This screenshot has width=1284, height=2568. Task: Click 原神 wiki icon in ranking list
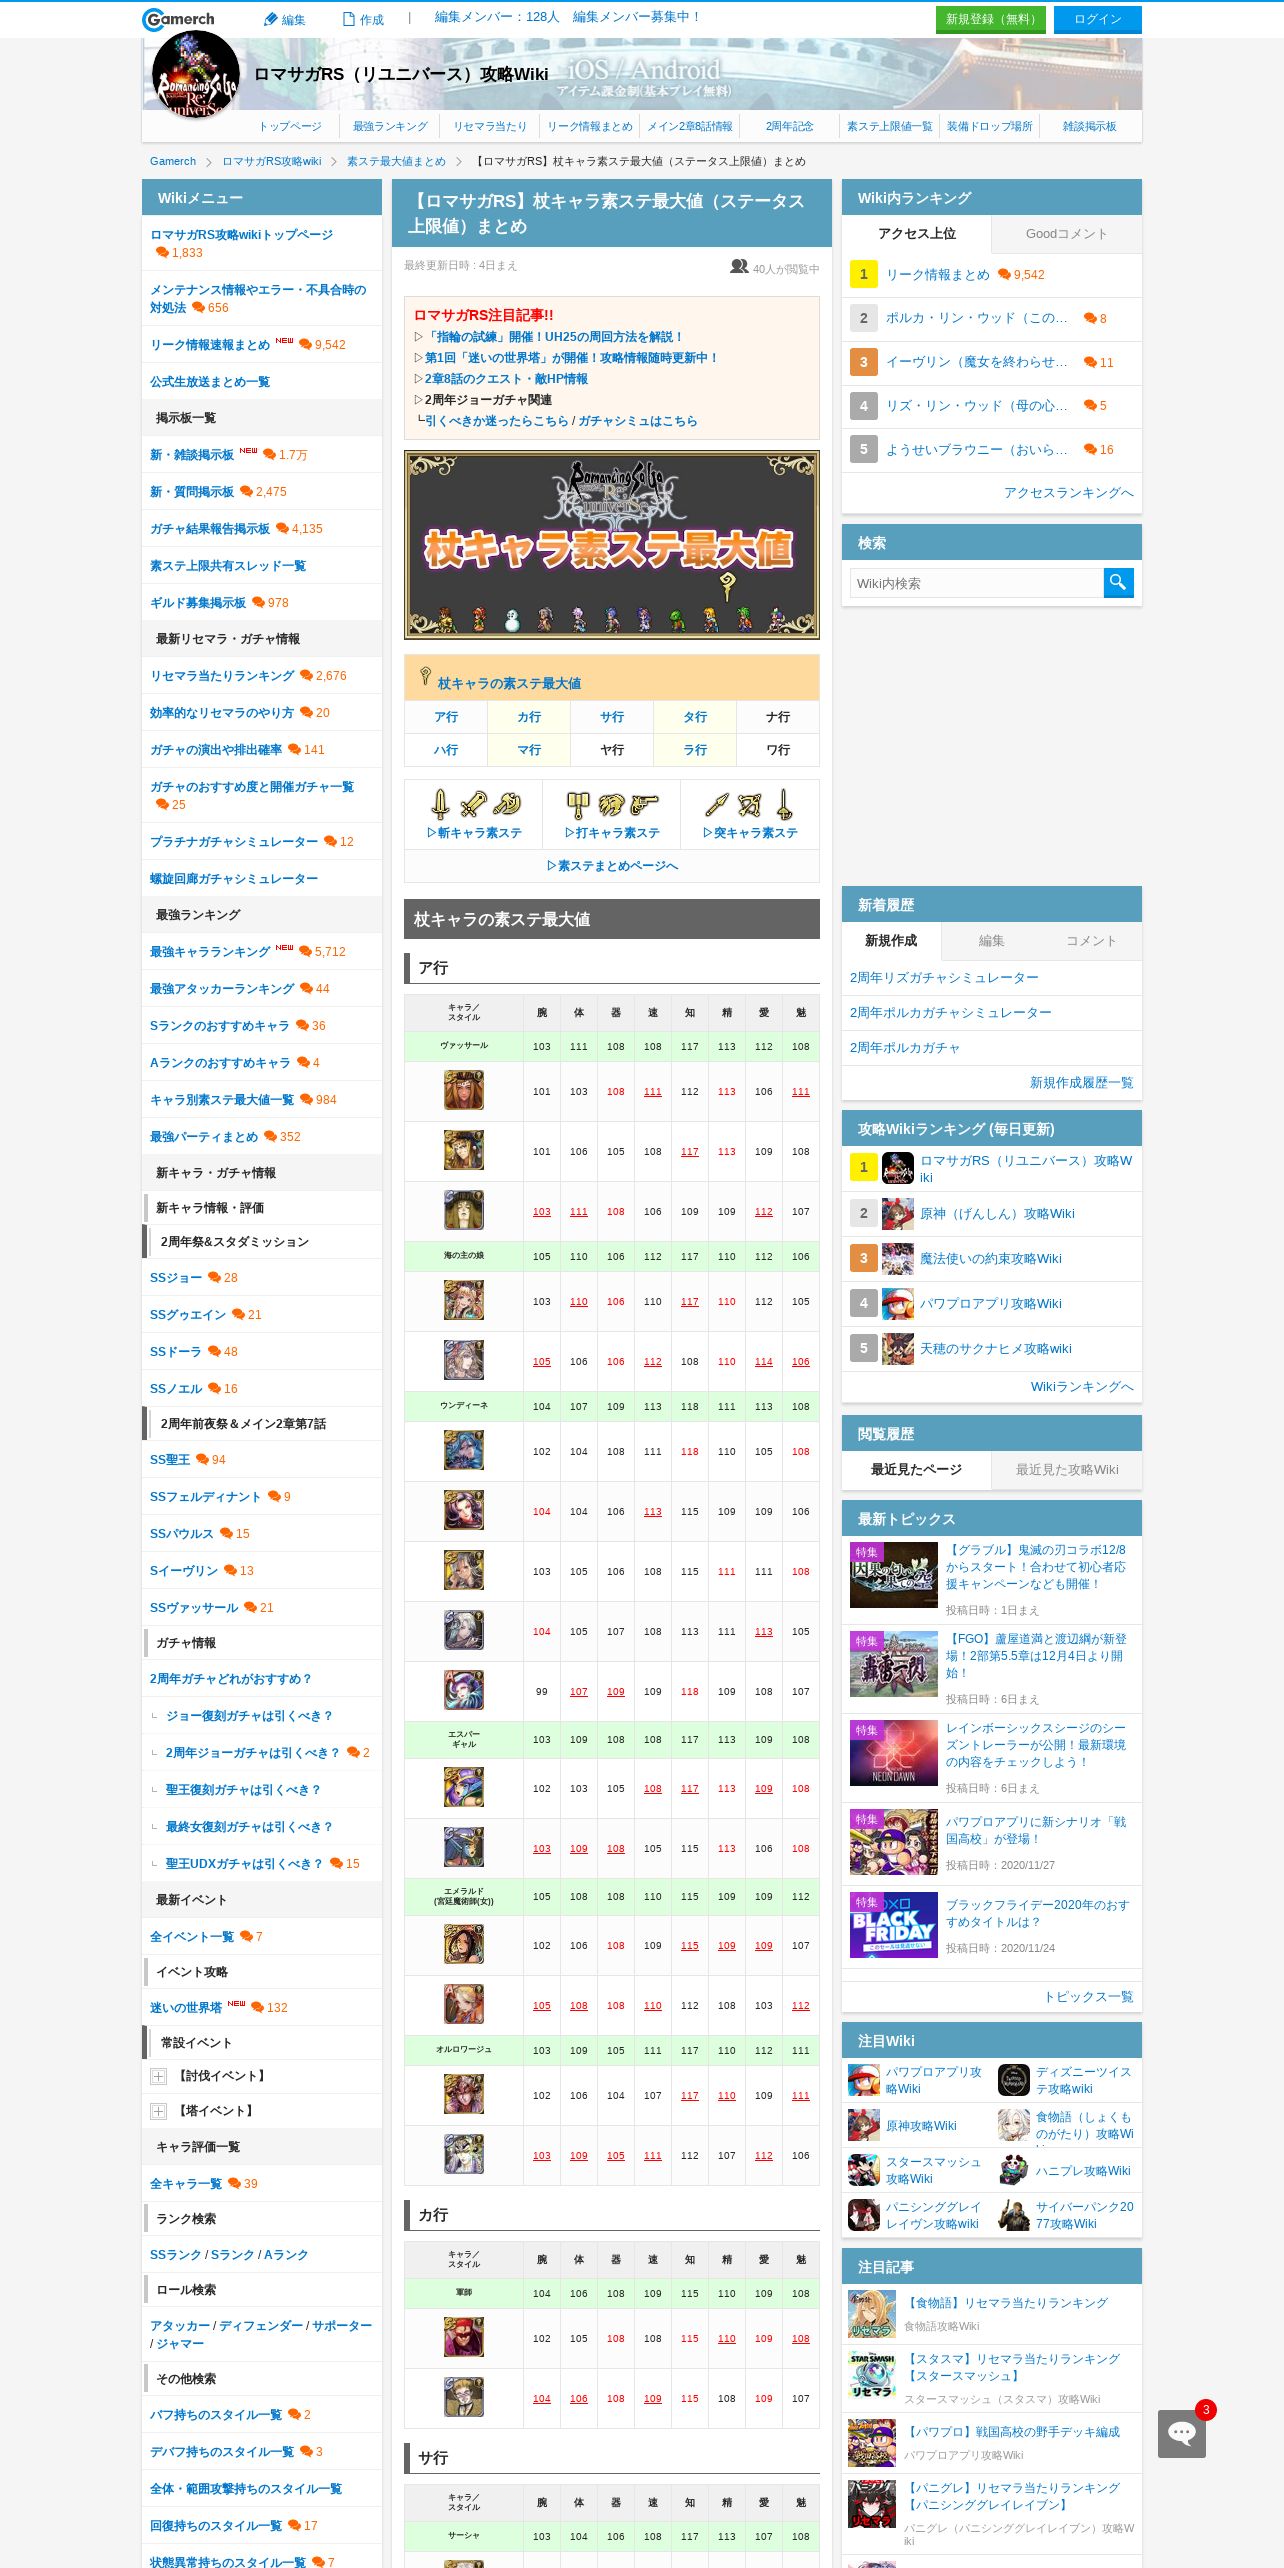point(897,1214)
